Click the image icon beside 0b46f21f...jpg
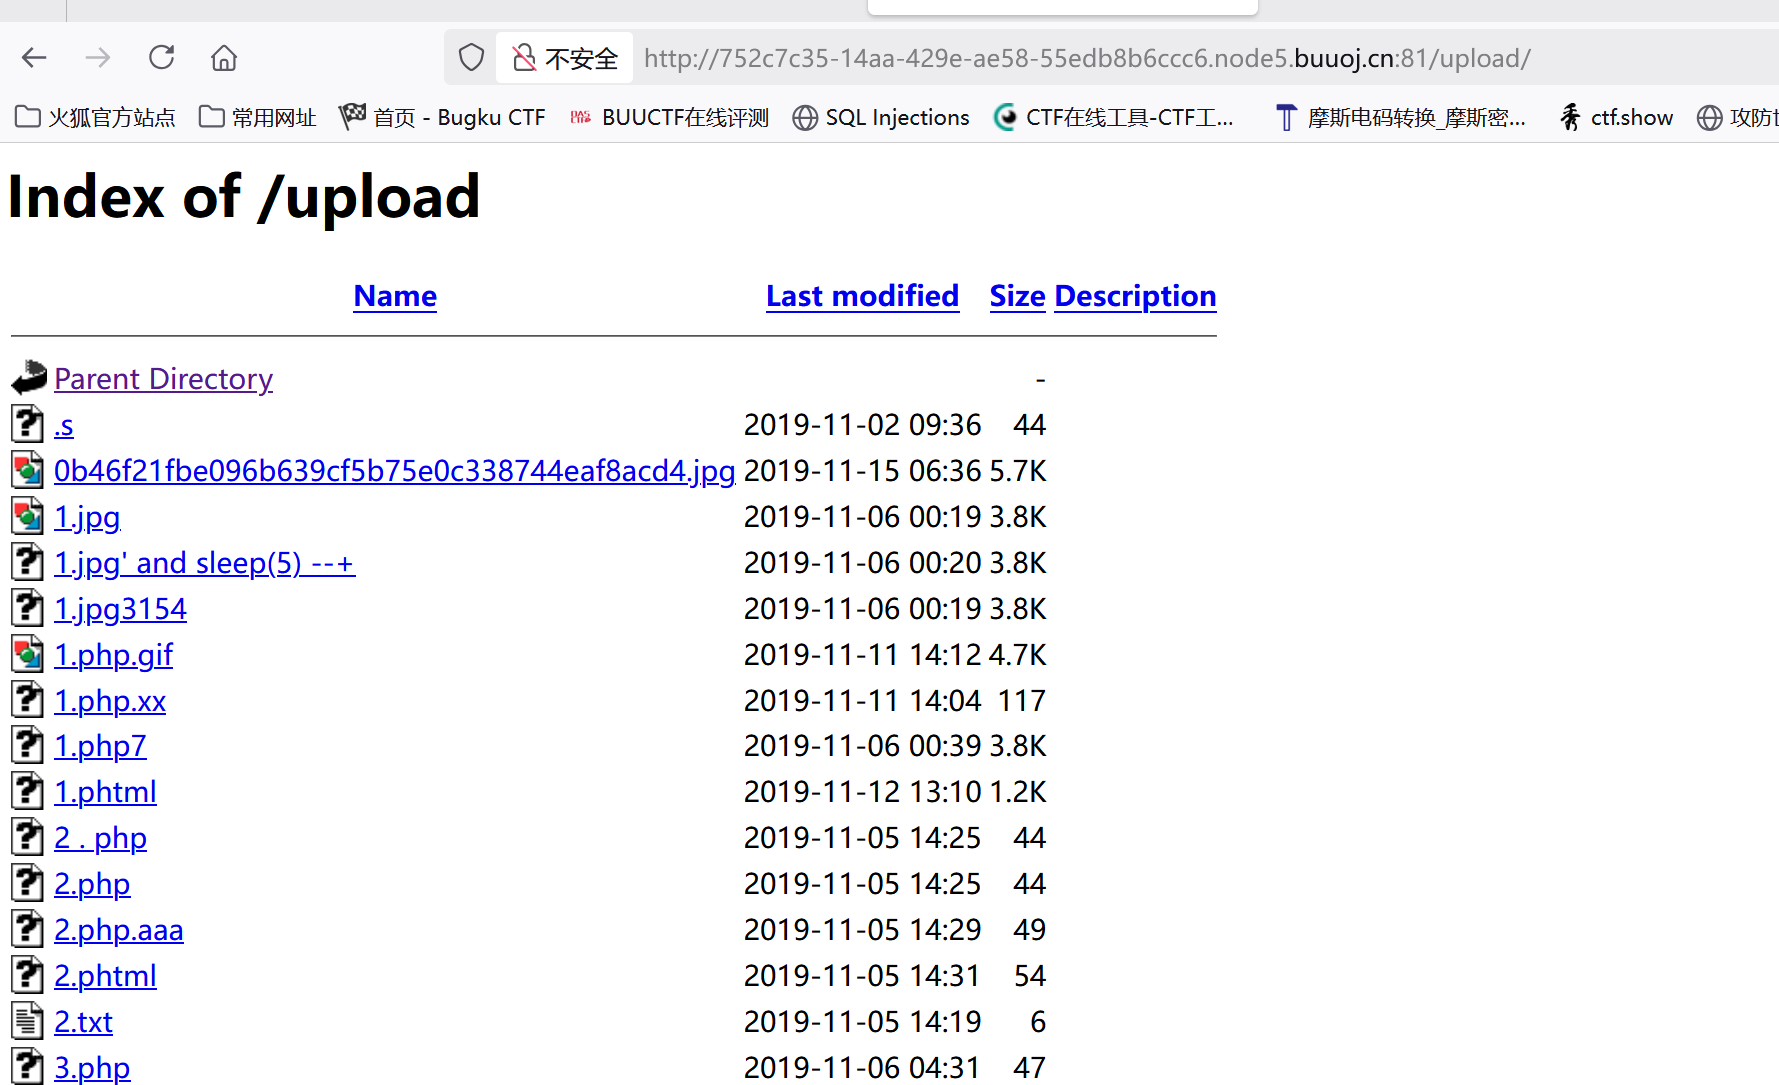Viewport: 1779px width, 1085px height. tap(28, 470)
